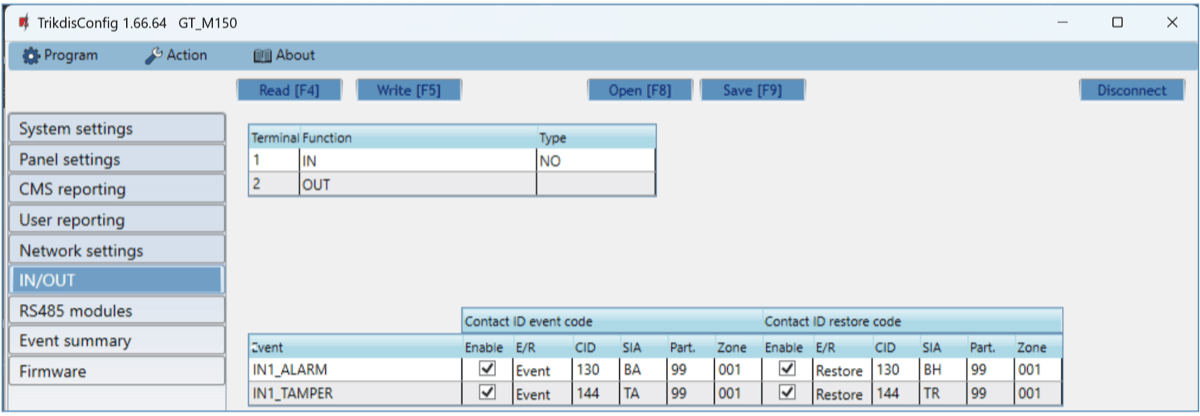Open the About menu

click(x=284, y=56)
